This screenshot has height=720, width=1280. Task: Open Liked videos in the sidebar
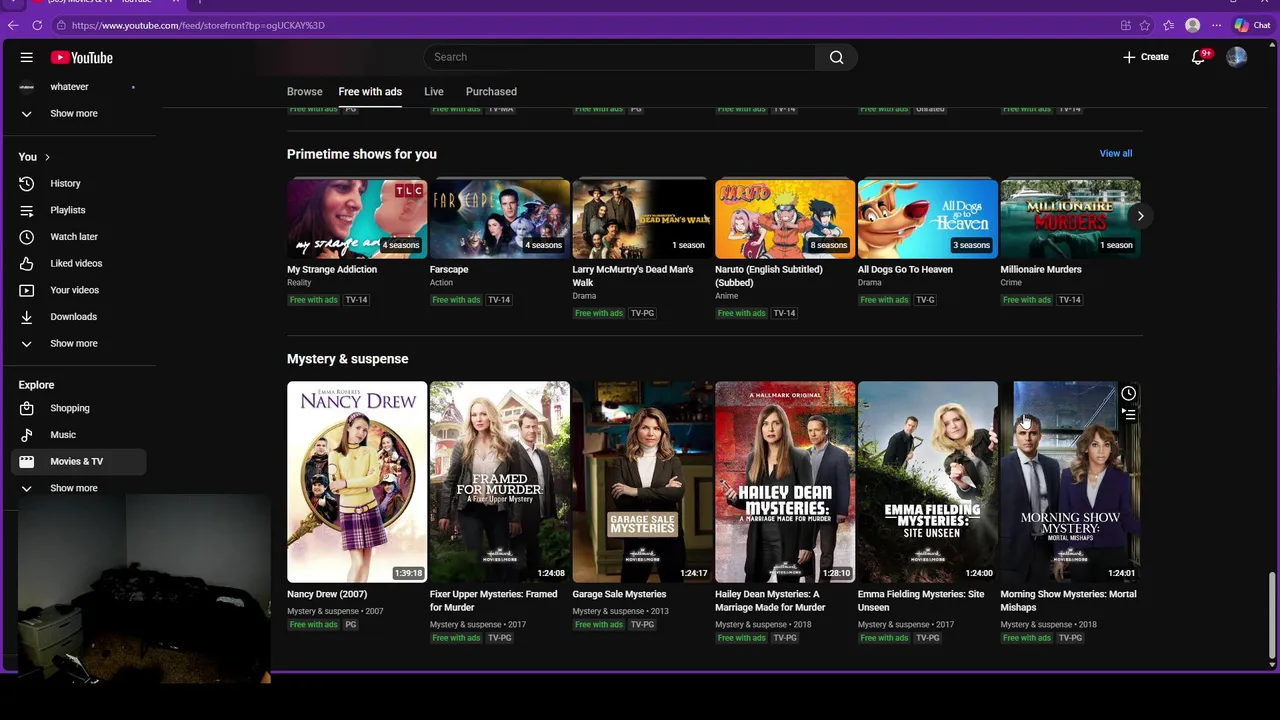pos(78,264)
